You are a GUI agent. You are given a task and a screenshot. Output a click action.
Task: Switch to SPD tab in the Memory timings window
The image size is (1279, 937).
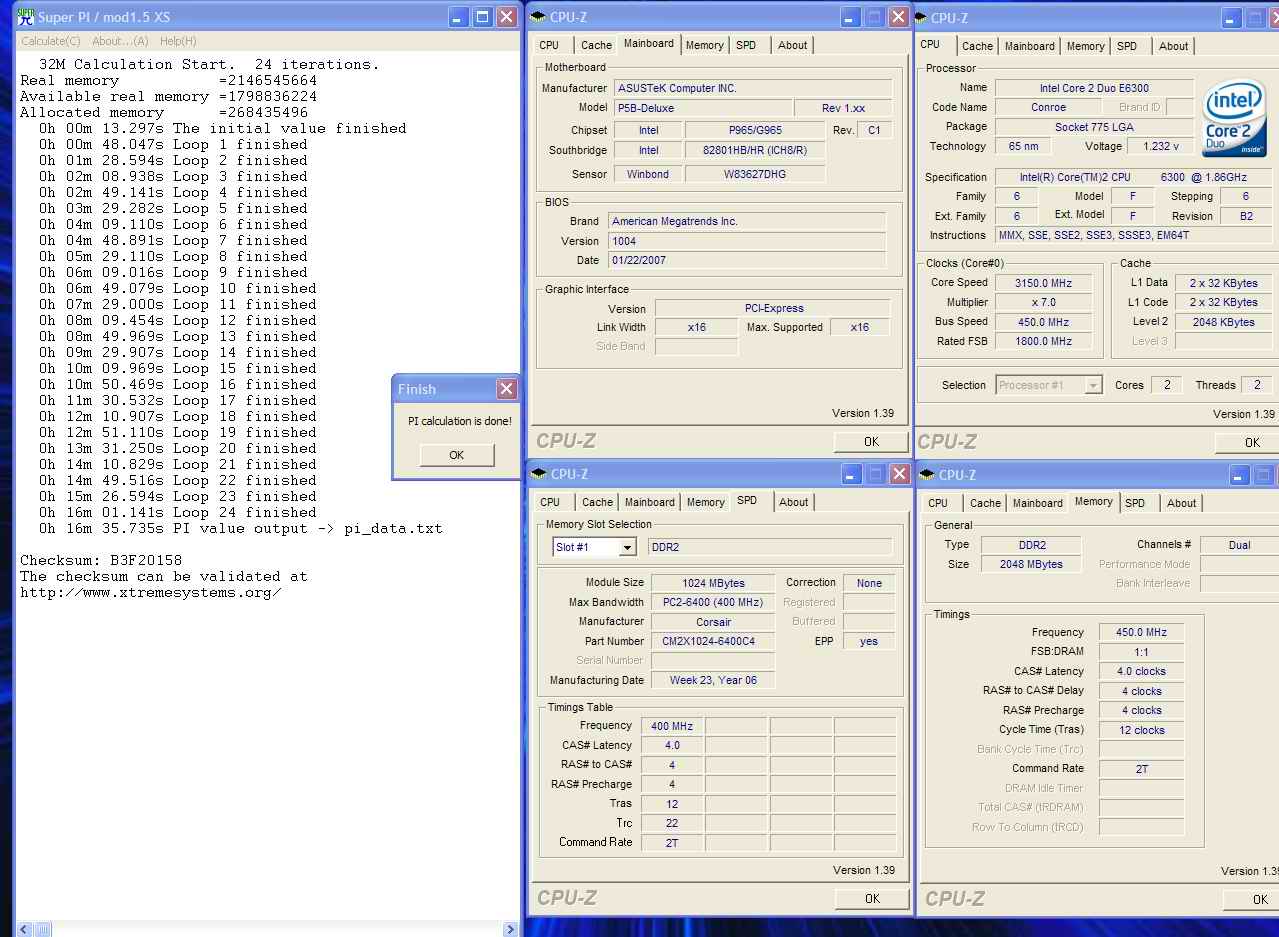[x=1135, y=503]
